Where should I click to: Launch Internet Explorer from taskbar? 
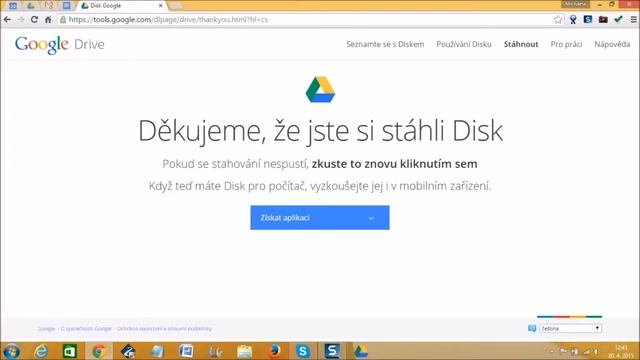point(41,351)
